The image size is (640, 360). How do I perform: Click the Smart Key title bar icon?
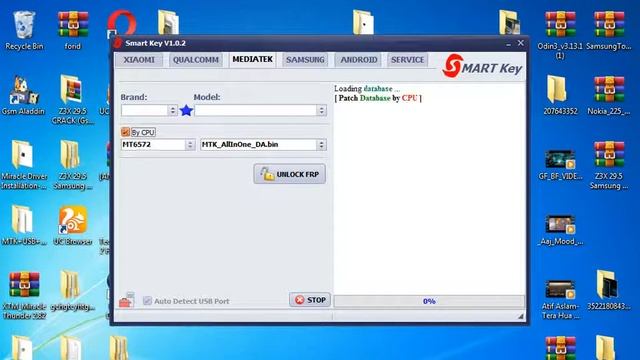click(118, 43)
